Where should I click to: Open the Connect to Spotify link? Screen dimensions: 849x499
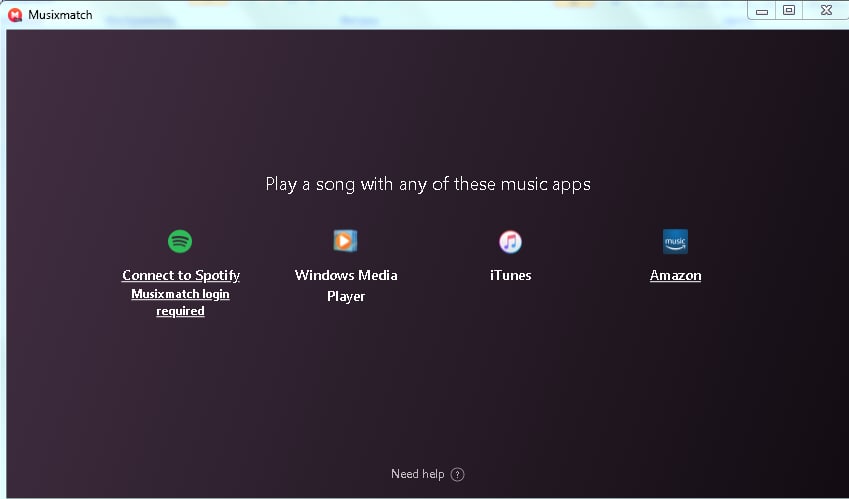coord(181,275)
